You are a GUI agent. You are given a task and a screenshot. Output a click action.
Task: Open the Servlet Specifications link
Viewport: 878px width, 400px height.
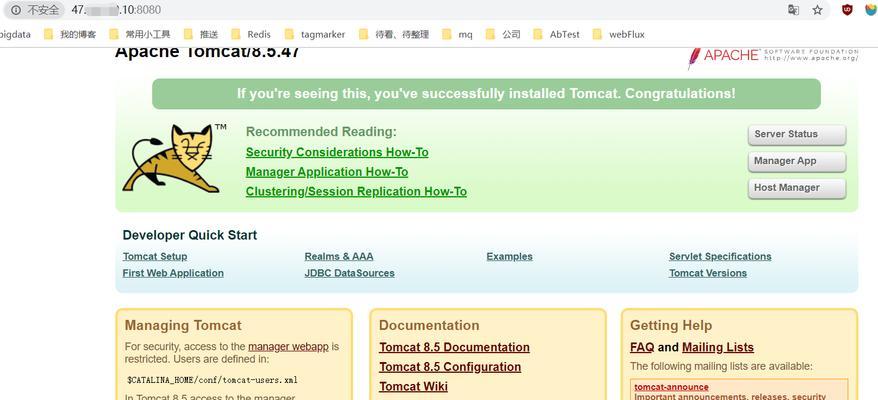(720, 257)
